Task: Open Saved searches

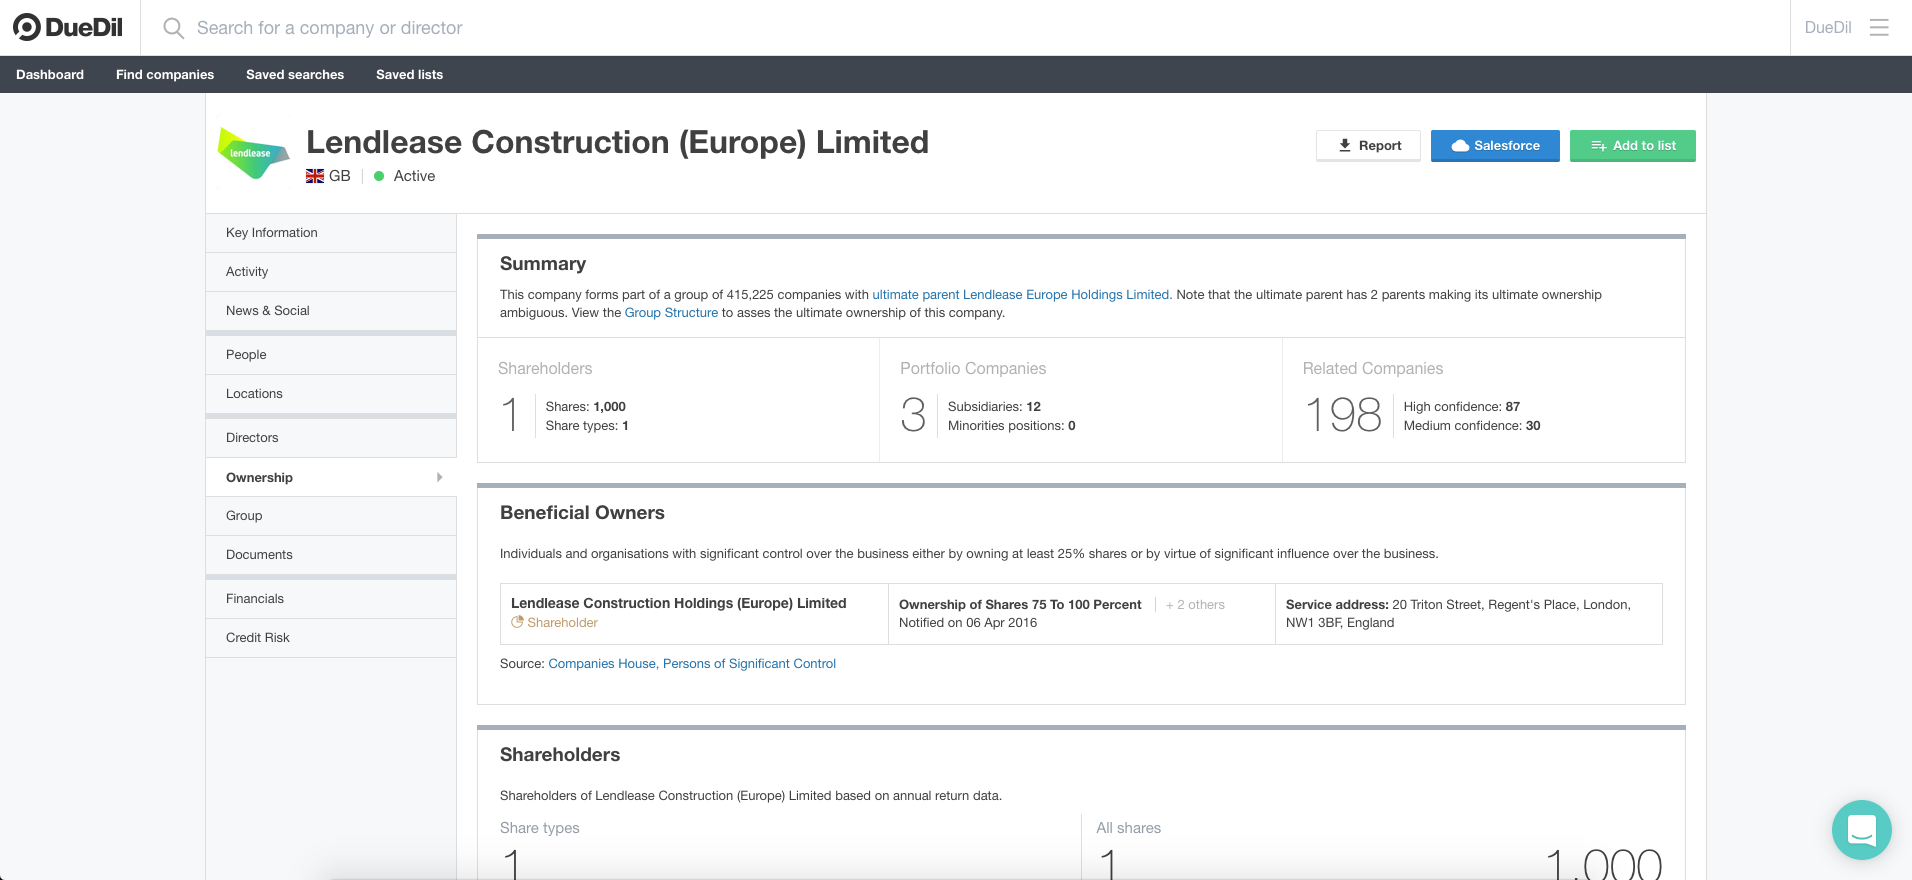Action: pos(295,74)
